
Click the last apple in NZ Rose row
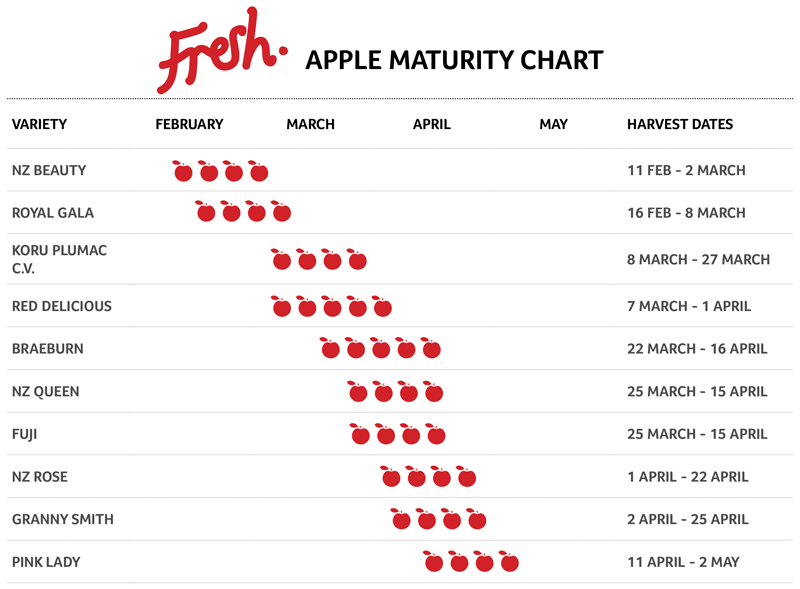point(466,476)
